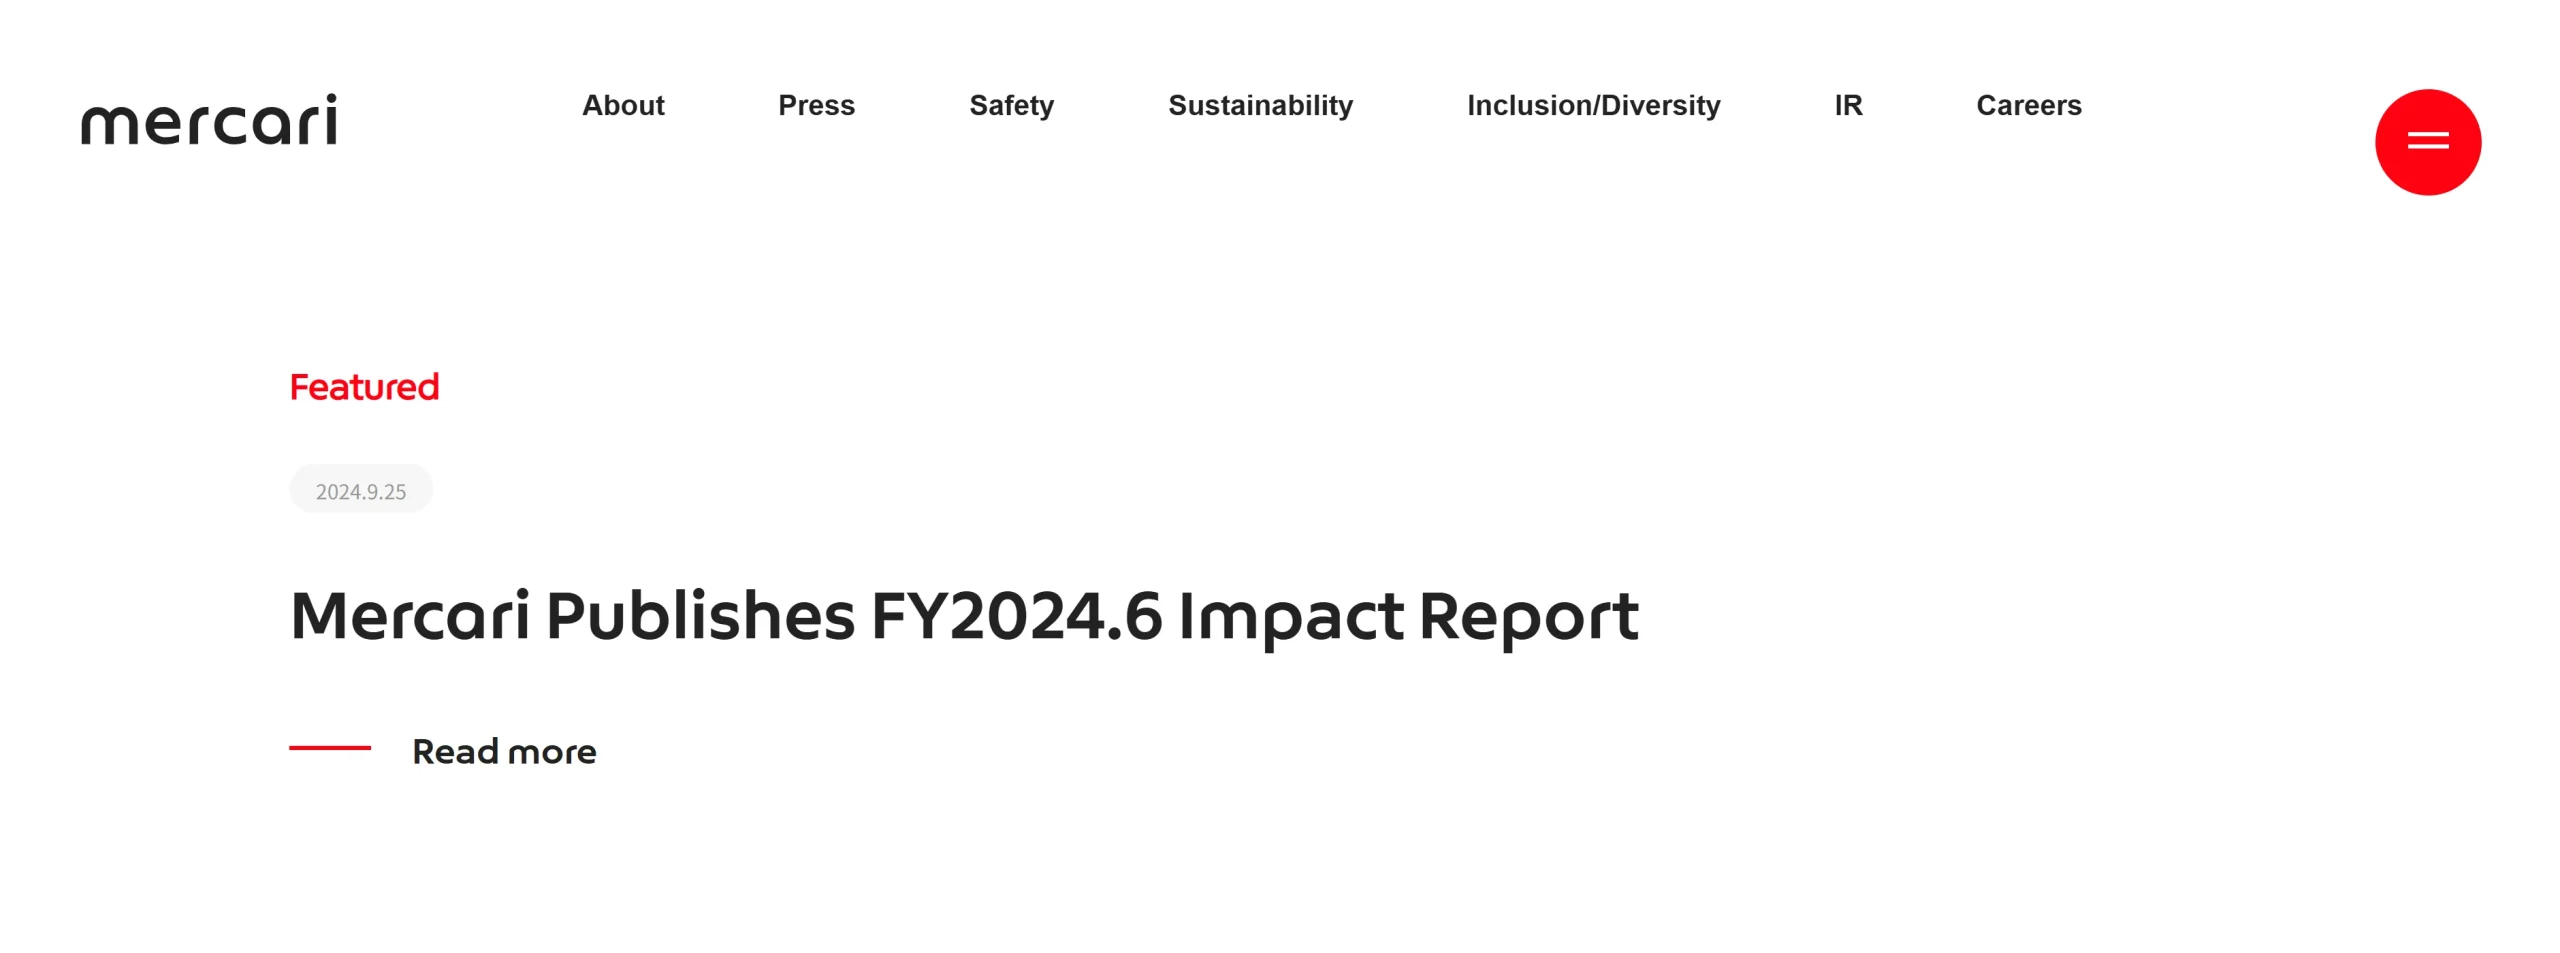Open the Sustainability page
2560x953 pixels.
pyautogui.click(x=1260, y=106)
